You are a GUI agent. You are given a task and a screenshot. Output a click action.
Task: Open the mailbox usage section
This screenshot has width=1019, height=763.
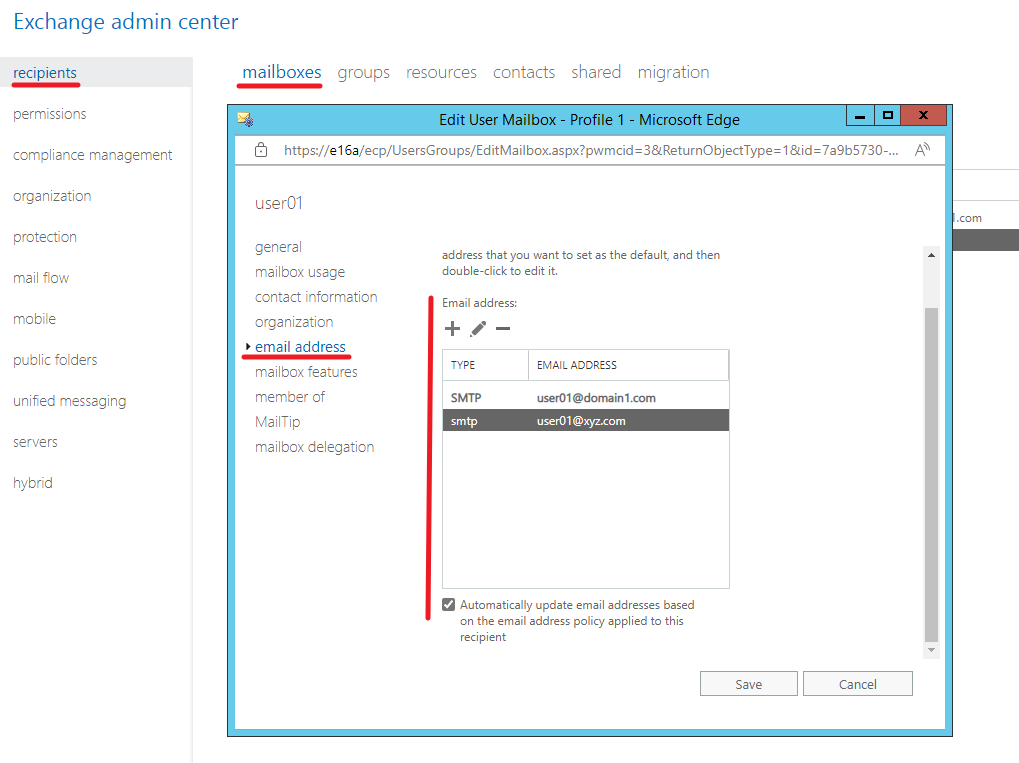[x=300, y=272]
